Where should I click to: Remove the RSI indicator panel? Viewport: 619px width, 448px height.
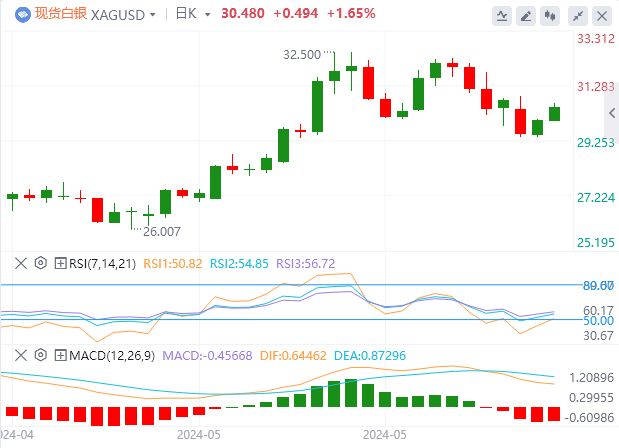[21, 263]
